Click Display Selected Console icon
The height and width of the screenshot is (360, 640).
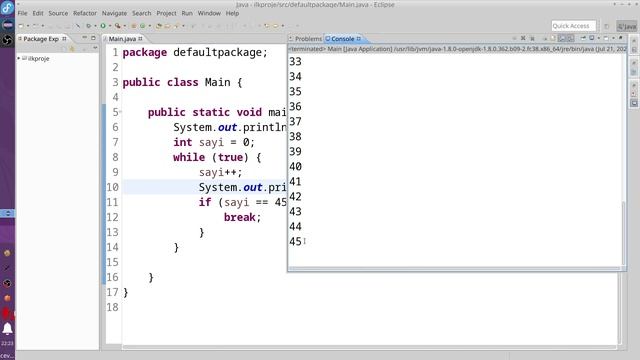(x=591, y=38)
